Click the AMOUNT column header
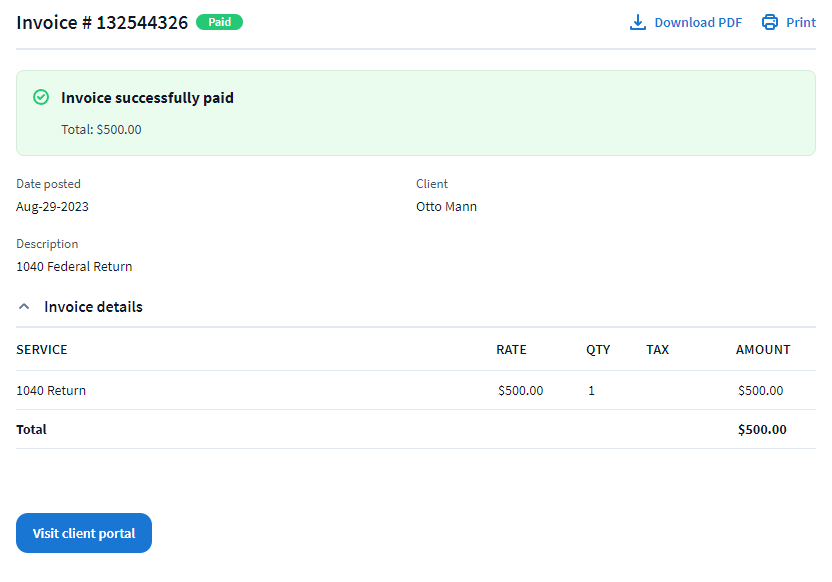Image resolution: width=832 pixels, height=582 pixels. (x=763, y=350)
